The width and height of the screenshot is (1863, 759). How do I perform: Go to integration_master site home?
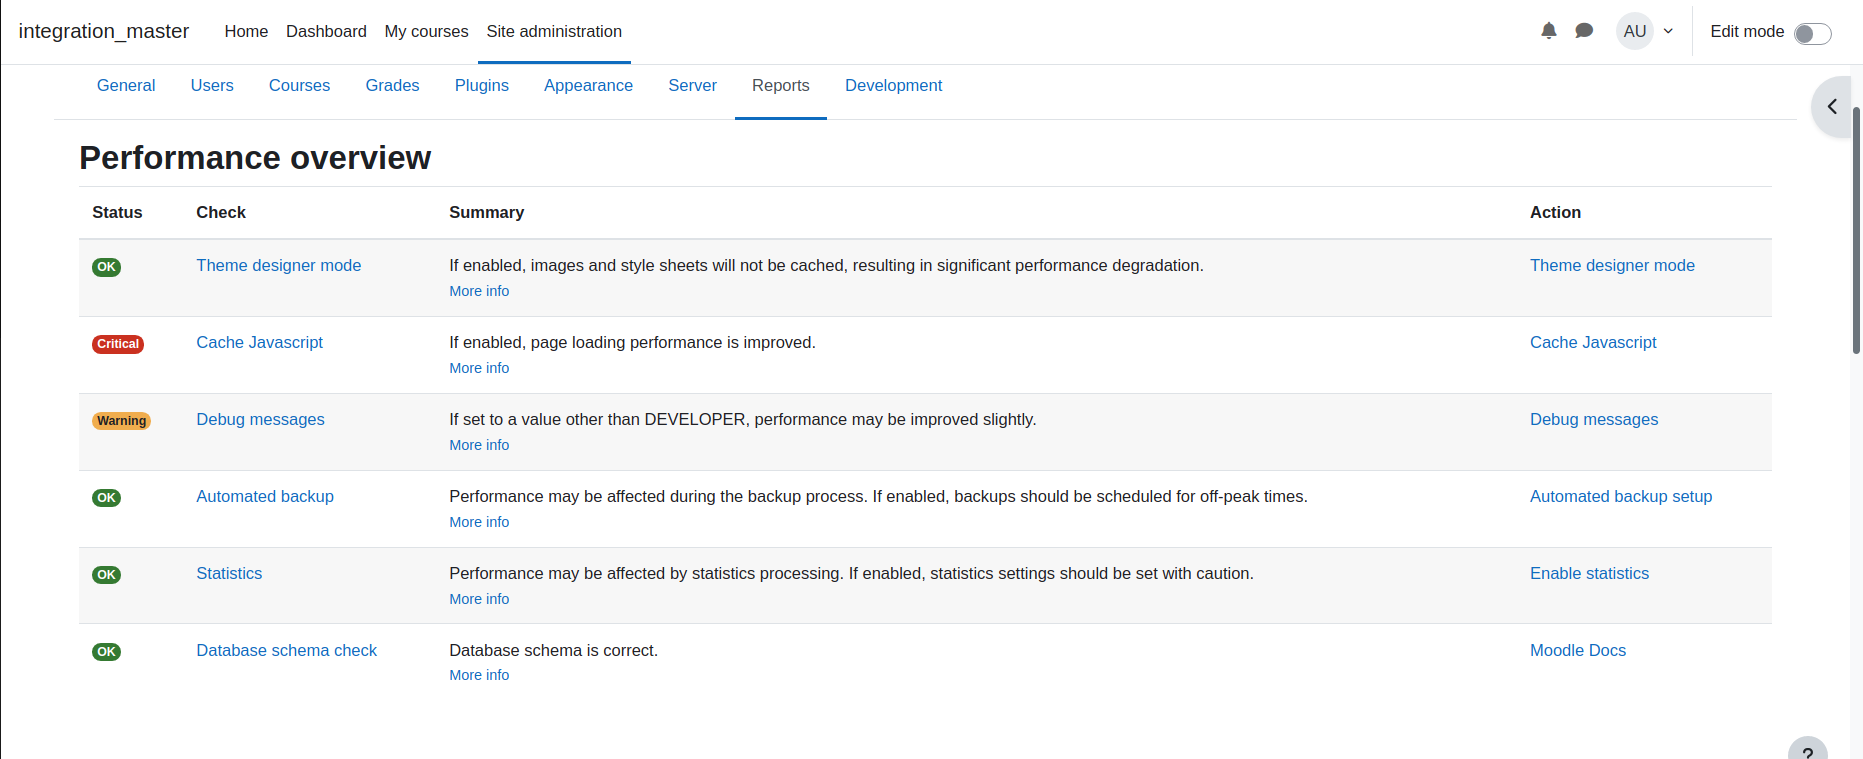[x=104, y=31]
